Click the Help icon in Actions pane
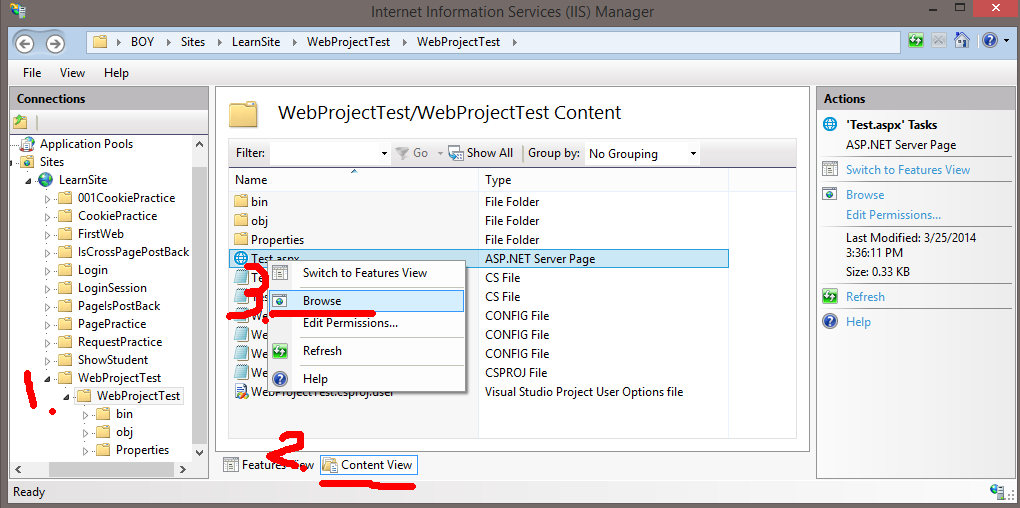The image size is (1020, 508). [x=829, y=321]
